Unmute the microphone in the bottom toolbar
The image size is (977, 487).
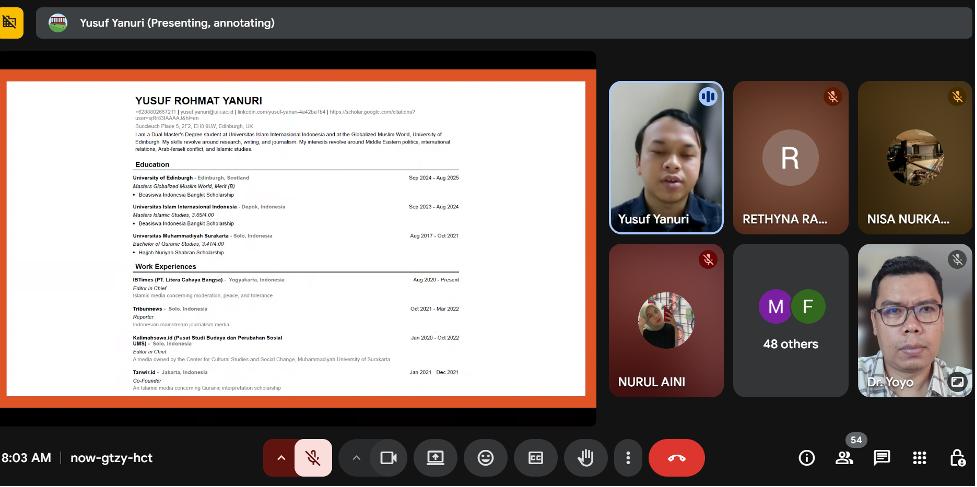tap(313, 458)
